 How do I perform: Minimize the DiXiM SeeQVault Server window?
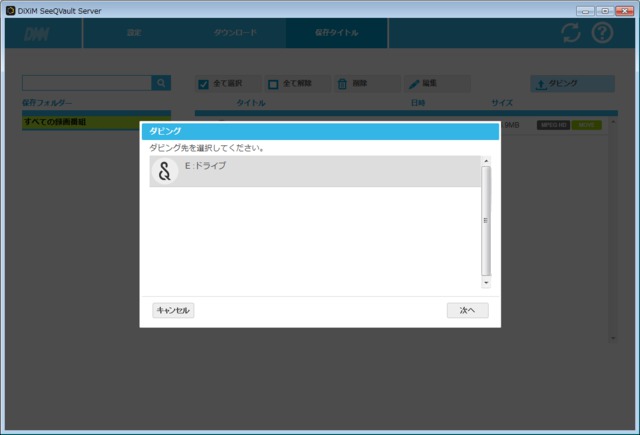(x=585, y=11)
